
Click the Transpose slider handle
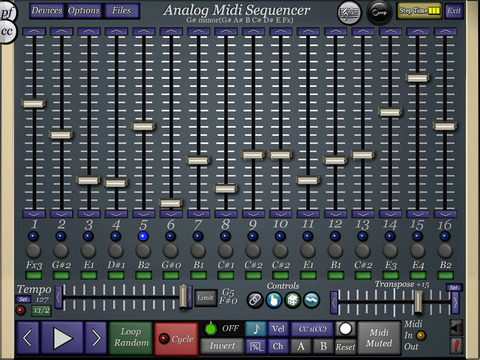point(418,302)
